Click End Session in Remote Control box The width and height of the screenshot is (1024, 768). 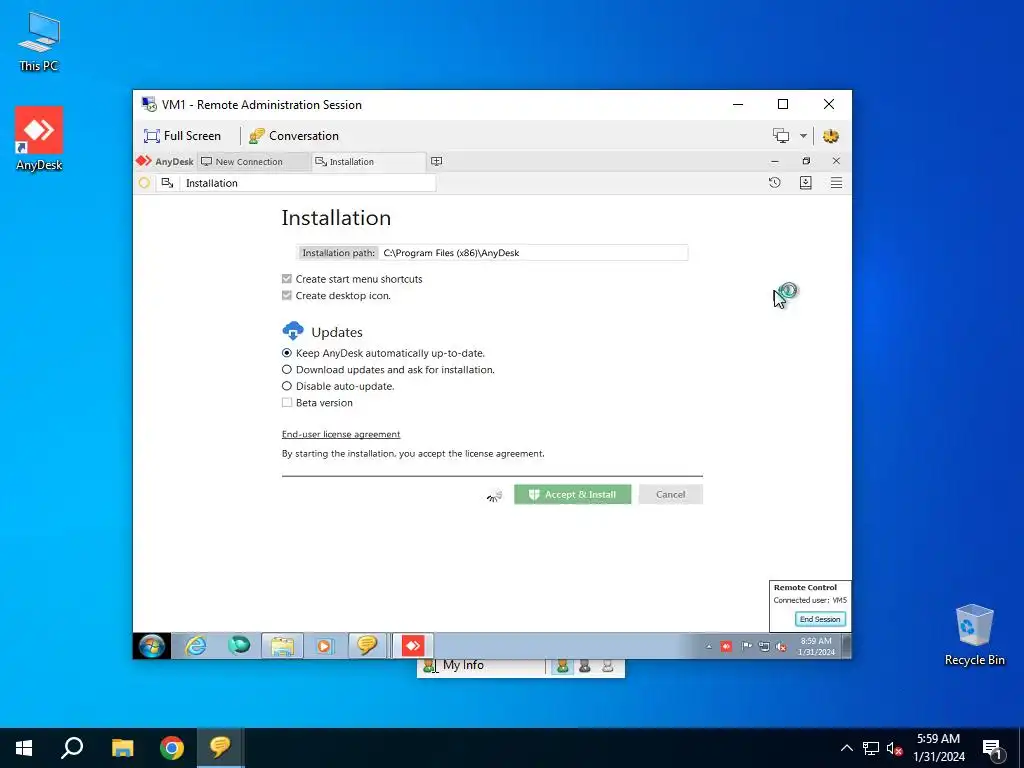[820, 618]
